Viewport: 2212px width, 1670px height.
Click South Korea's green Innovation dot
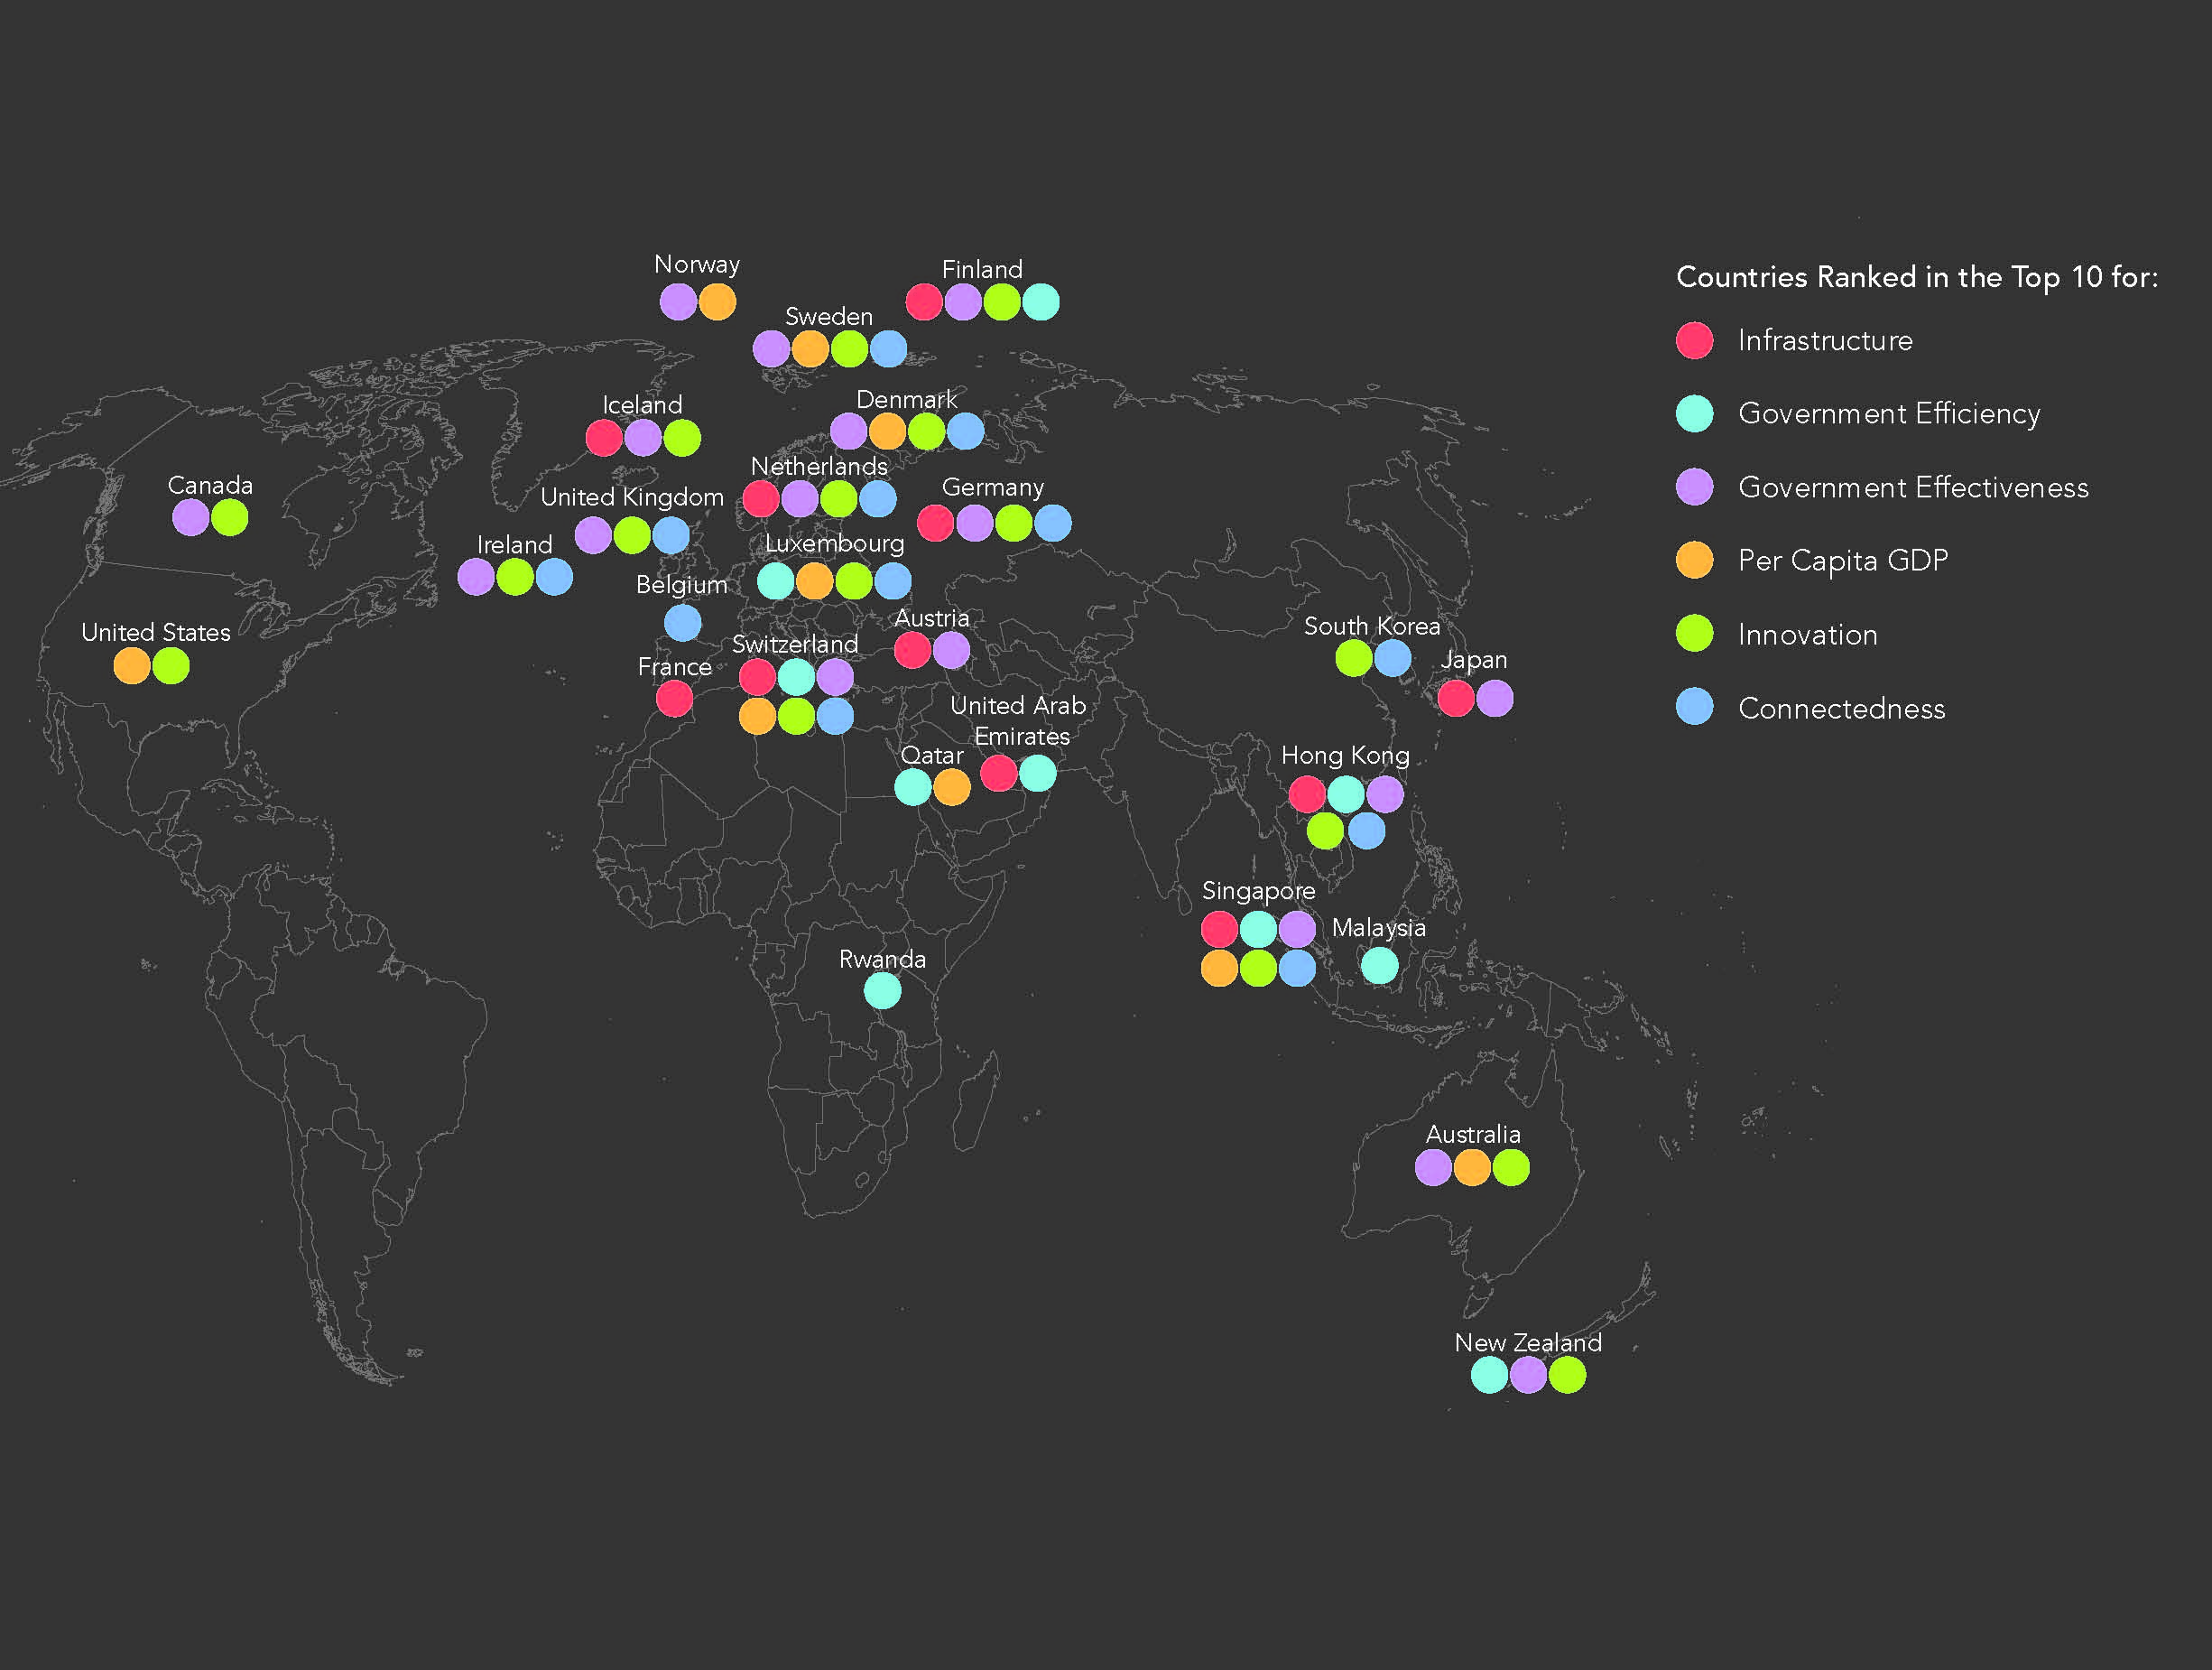(x=1354, y=658)
